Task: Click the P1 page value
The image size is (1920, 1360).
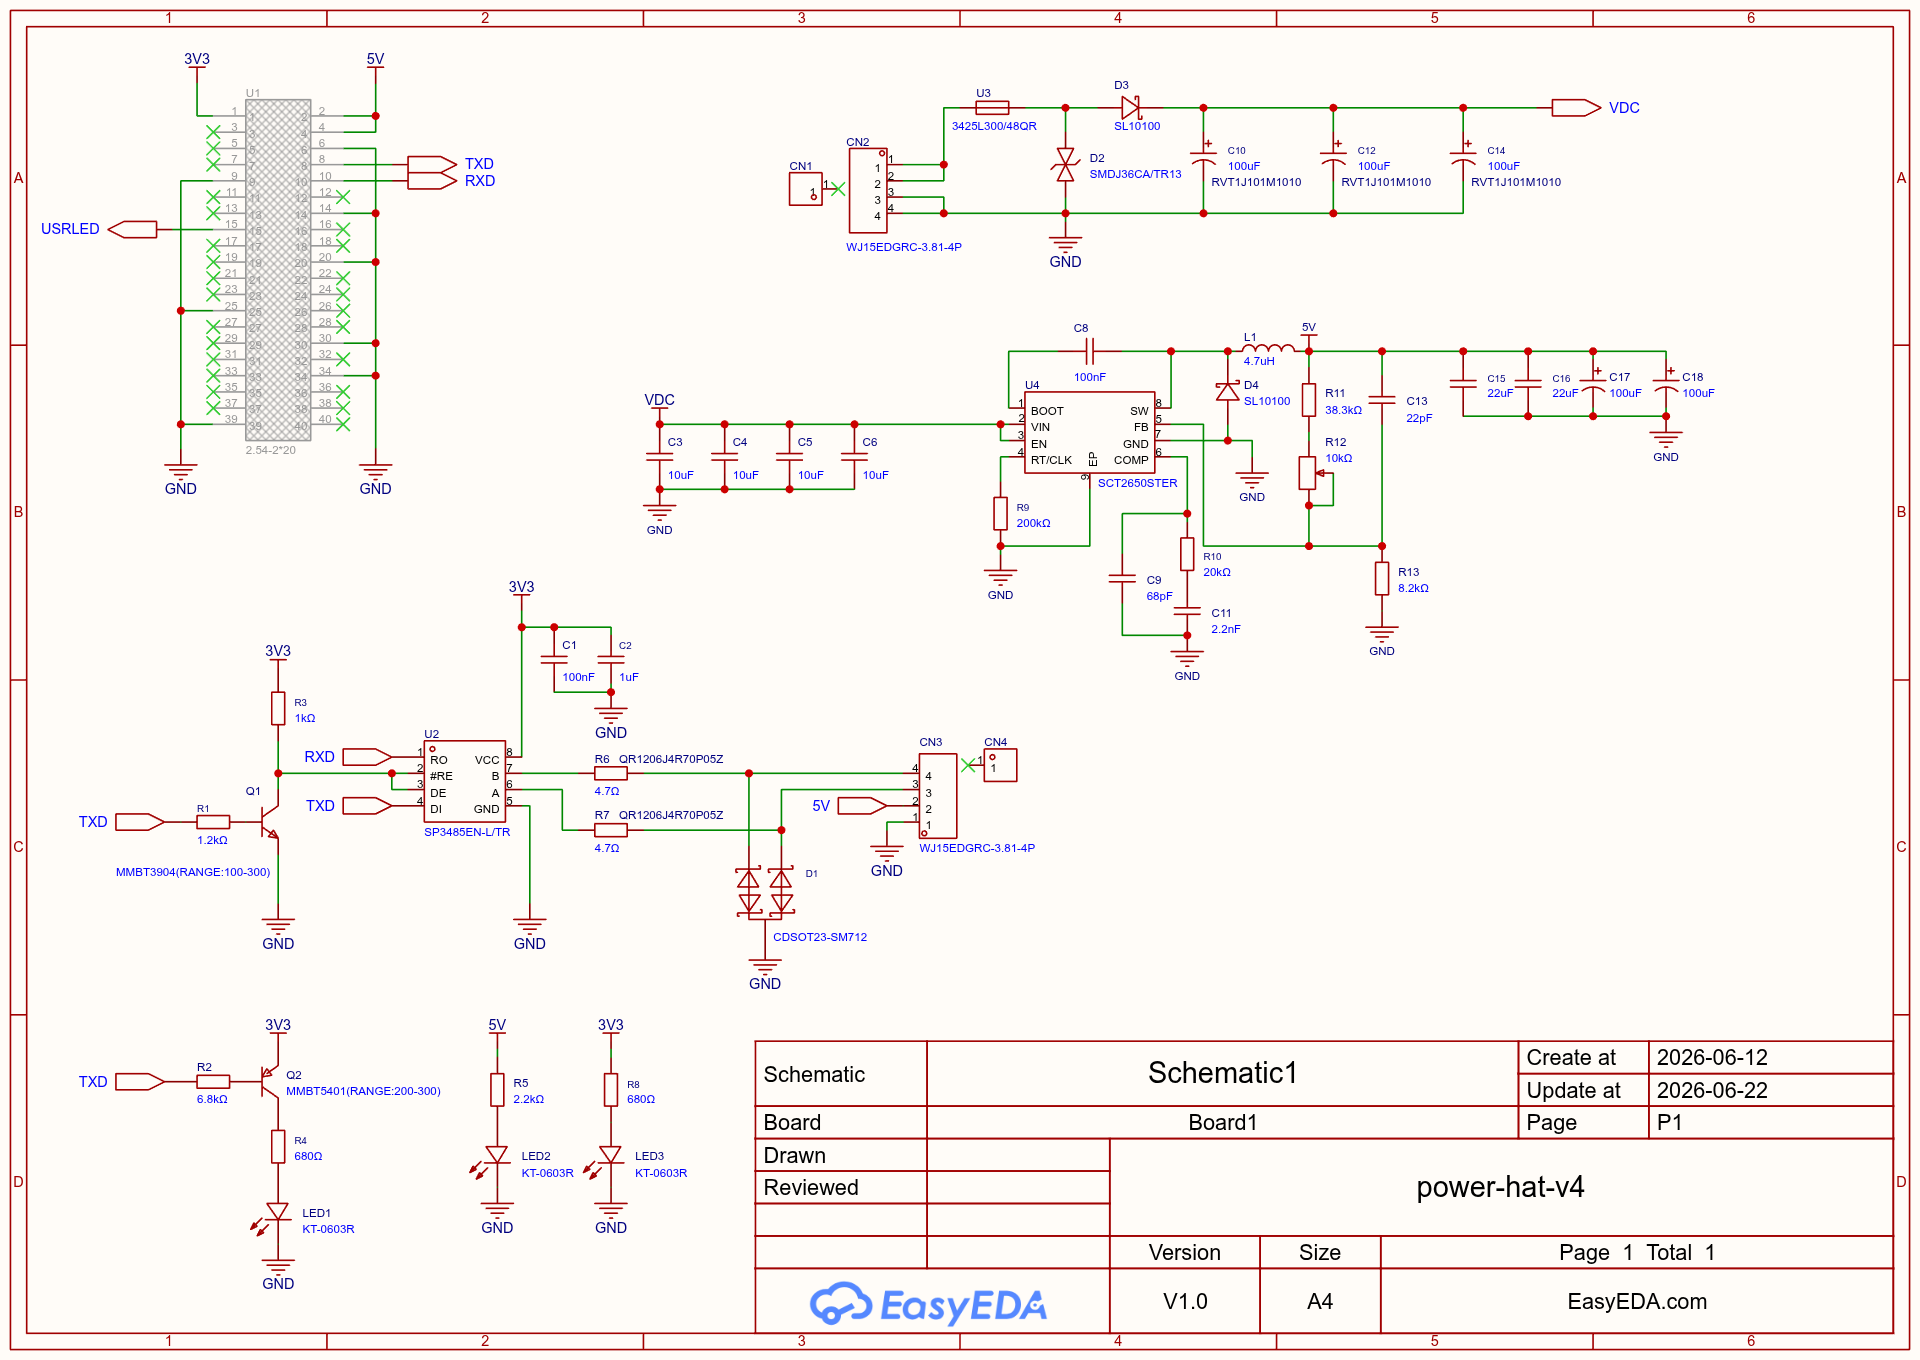Action: 1669,1122
